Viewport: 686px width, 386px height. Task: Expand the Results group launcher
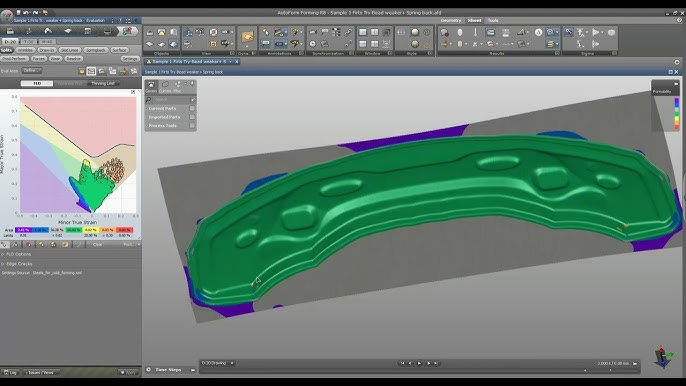coord(557,53)
